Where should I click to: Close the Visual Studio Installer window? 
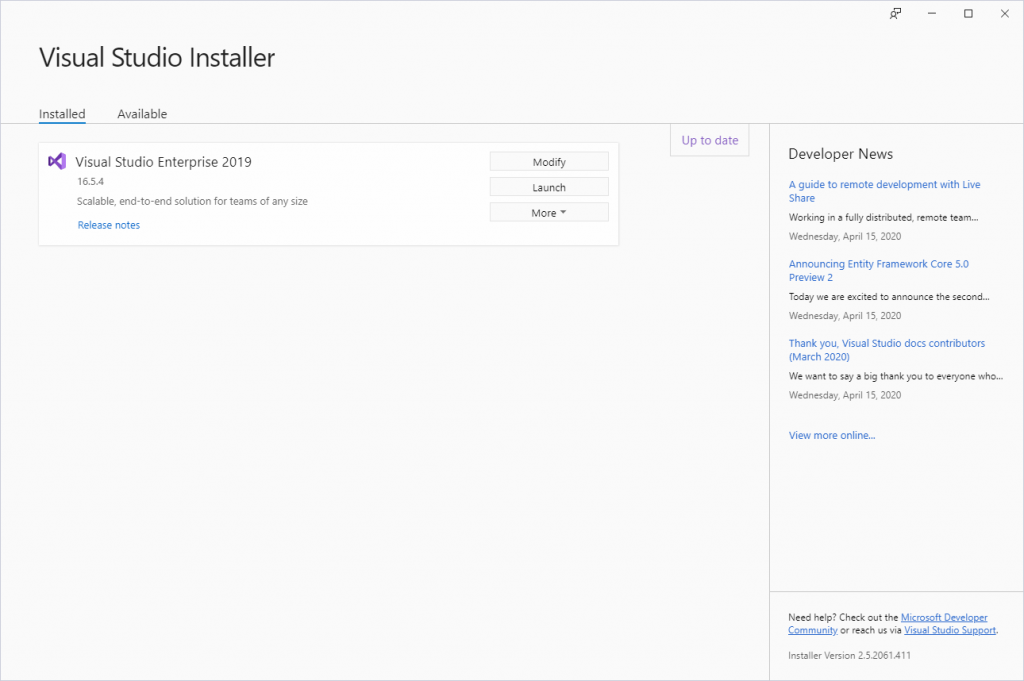1005,14
